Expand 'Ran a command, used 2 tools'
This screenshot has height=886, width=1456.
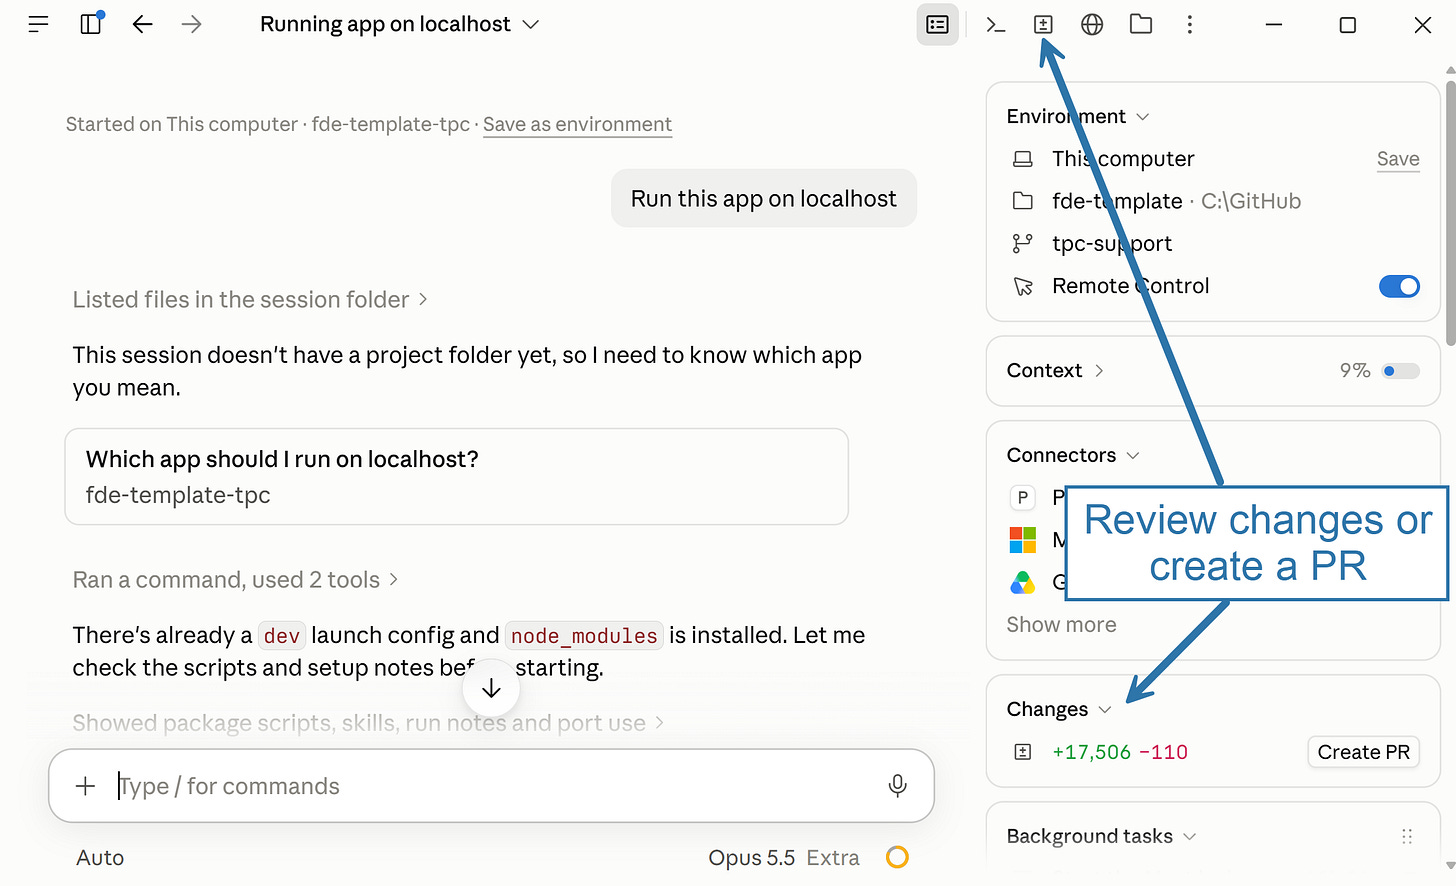point(235,580)
